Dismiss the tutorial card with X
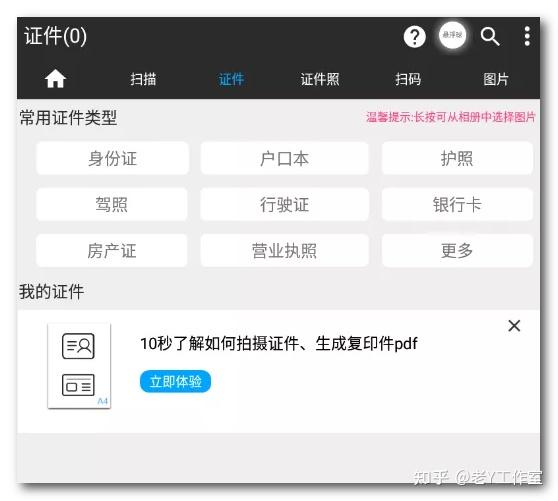This screenshot has height=501, width=558. [x=514, y=326]
